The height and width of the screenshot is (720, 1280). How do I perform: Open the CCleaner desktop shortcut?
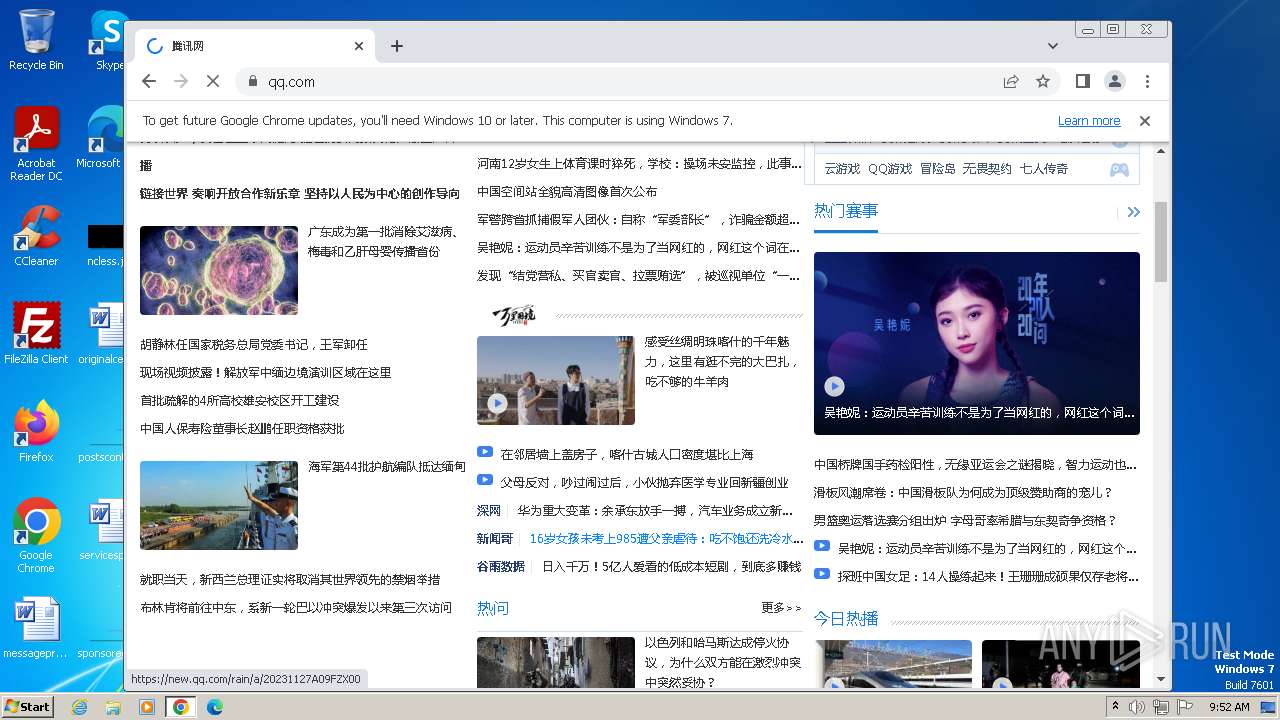36,236
